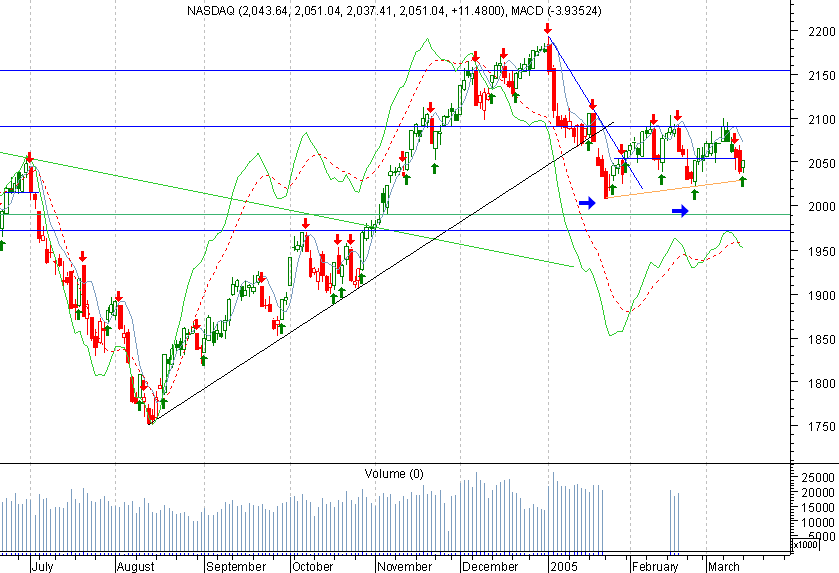The width and height of the screenshot is (839, 573).
Task: Select the 1850 price axis label
Action: pos(821,339)
